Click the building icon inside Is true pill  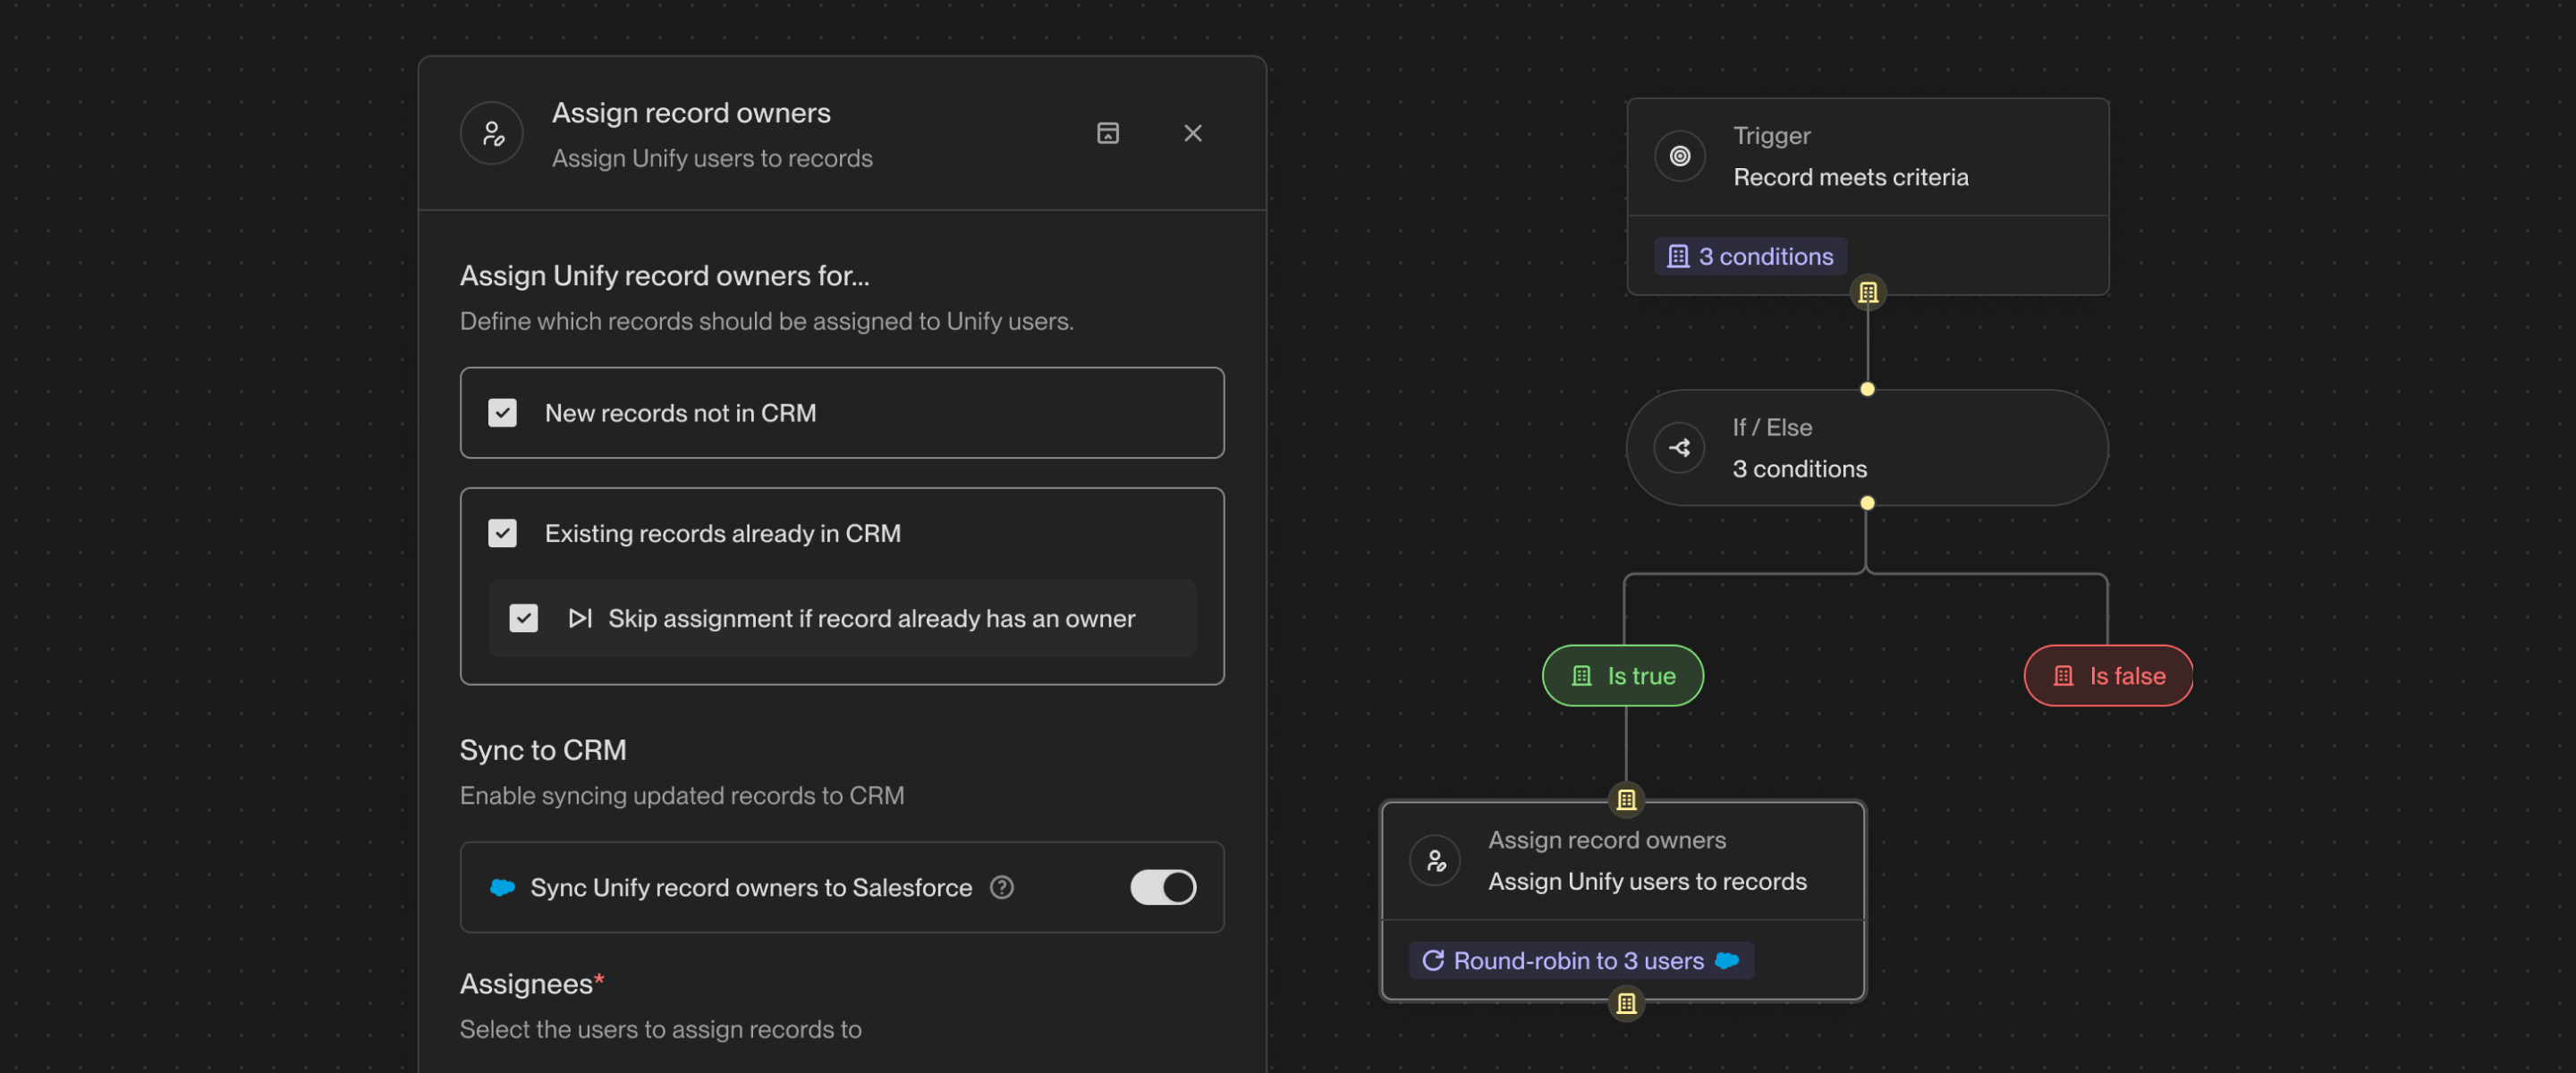1581,676
